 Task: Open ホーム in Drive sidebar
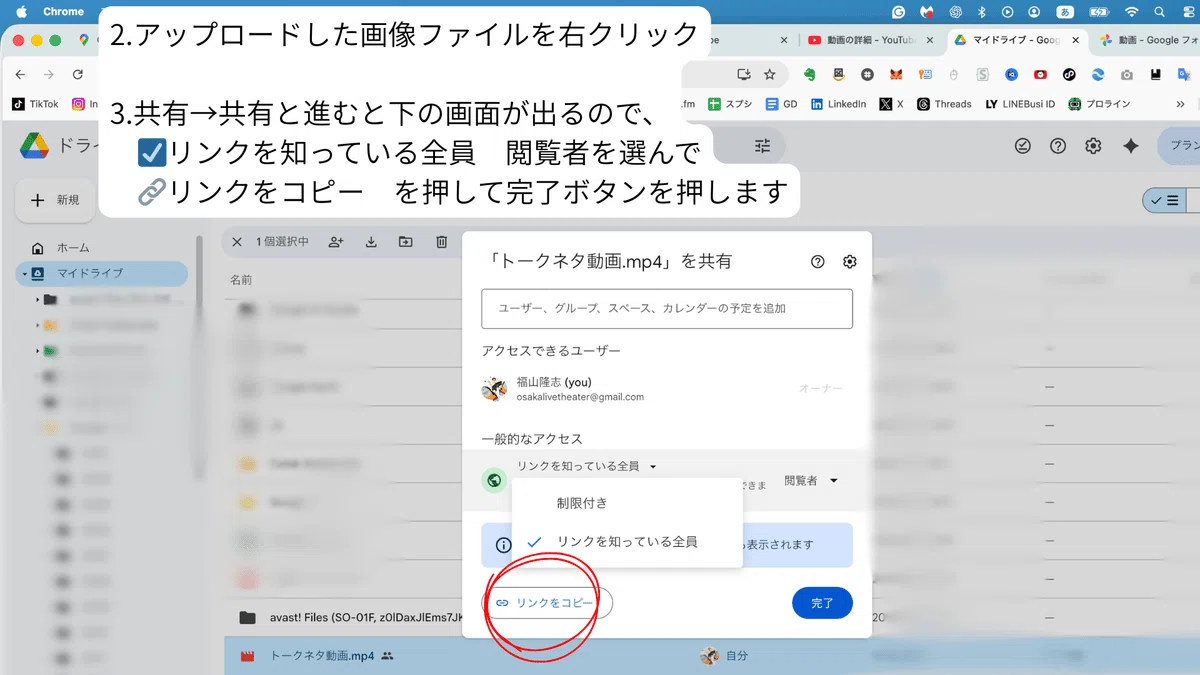pos(73,248)
